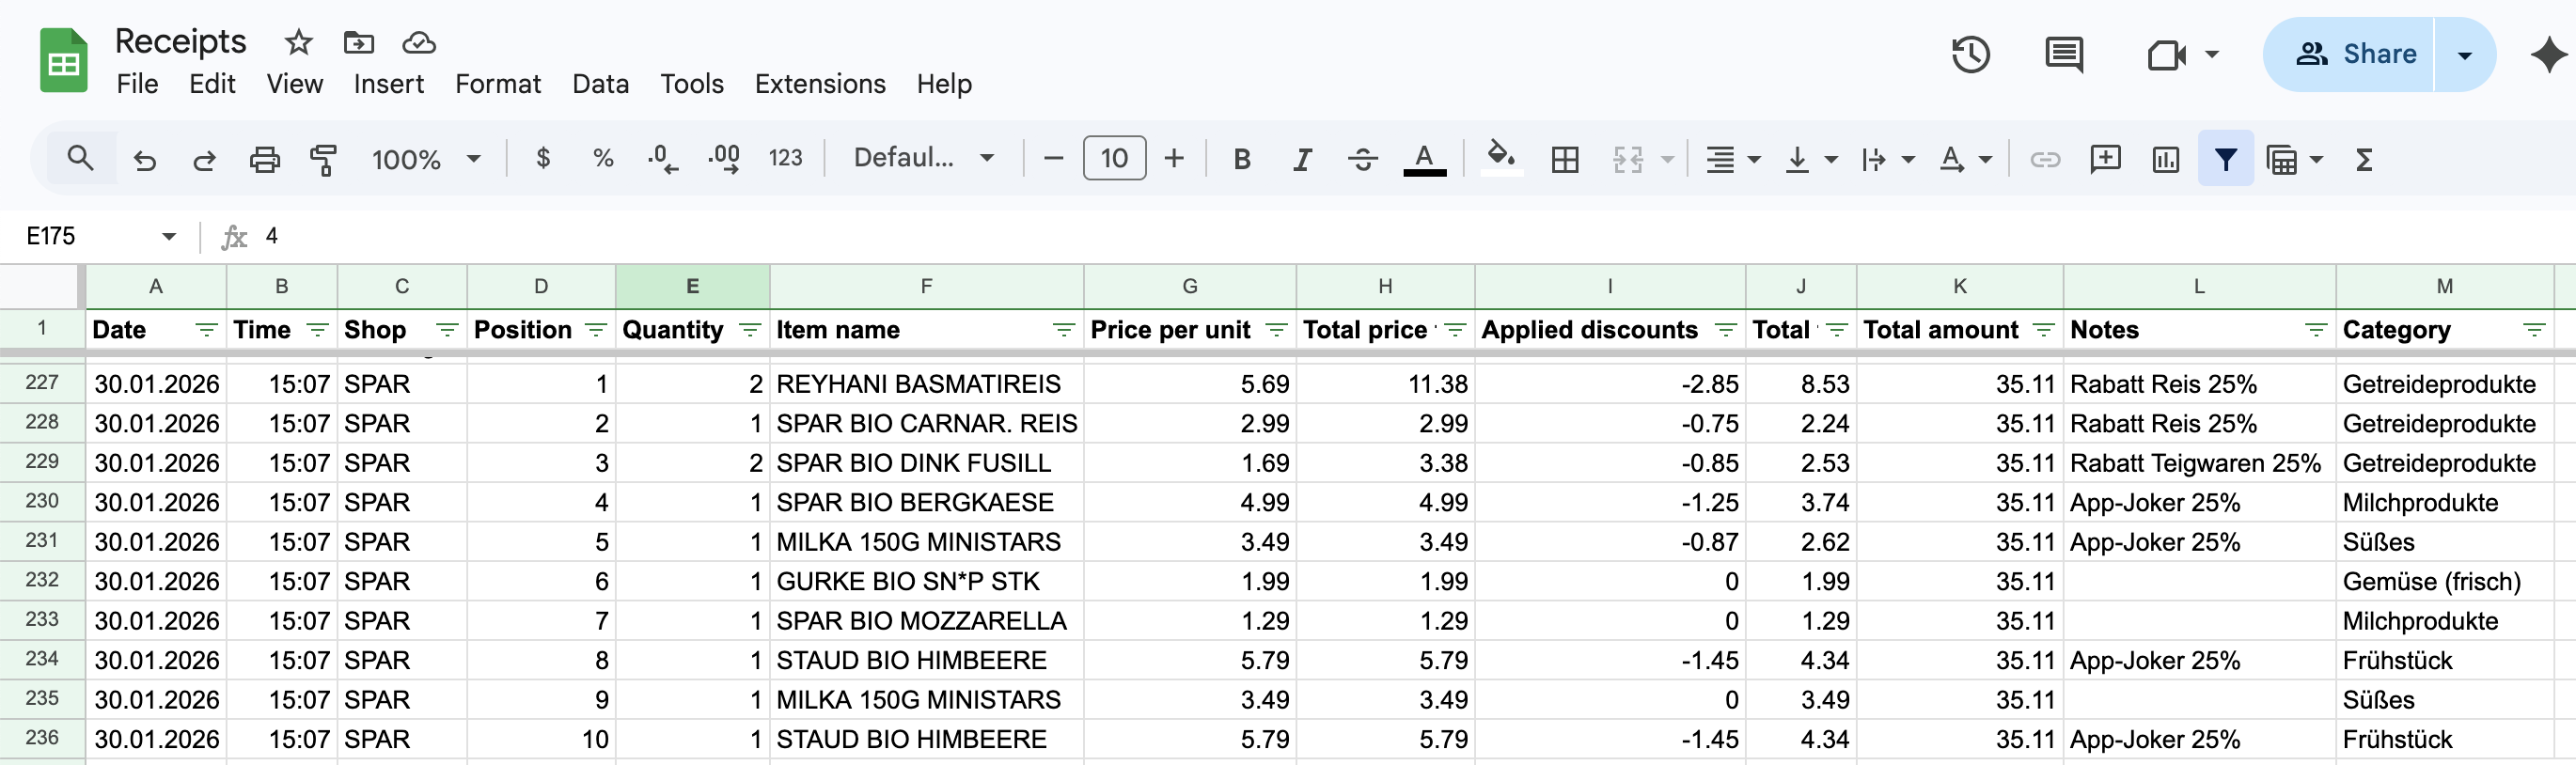This screenshot has width=2576, height=765.
Task: Insert a chart using toolbar icon
Action: coord(2165,159)
